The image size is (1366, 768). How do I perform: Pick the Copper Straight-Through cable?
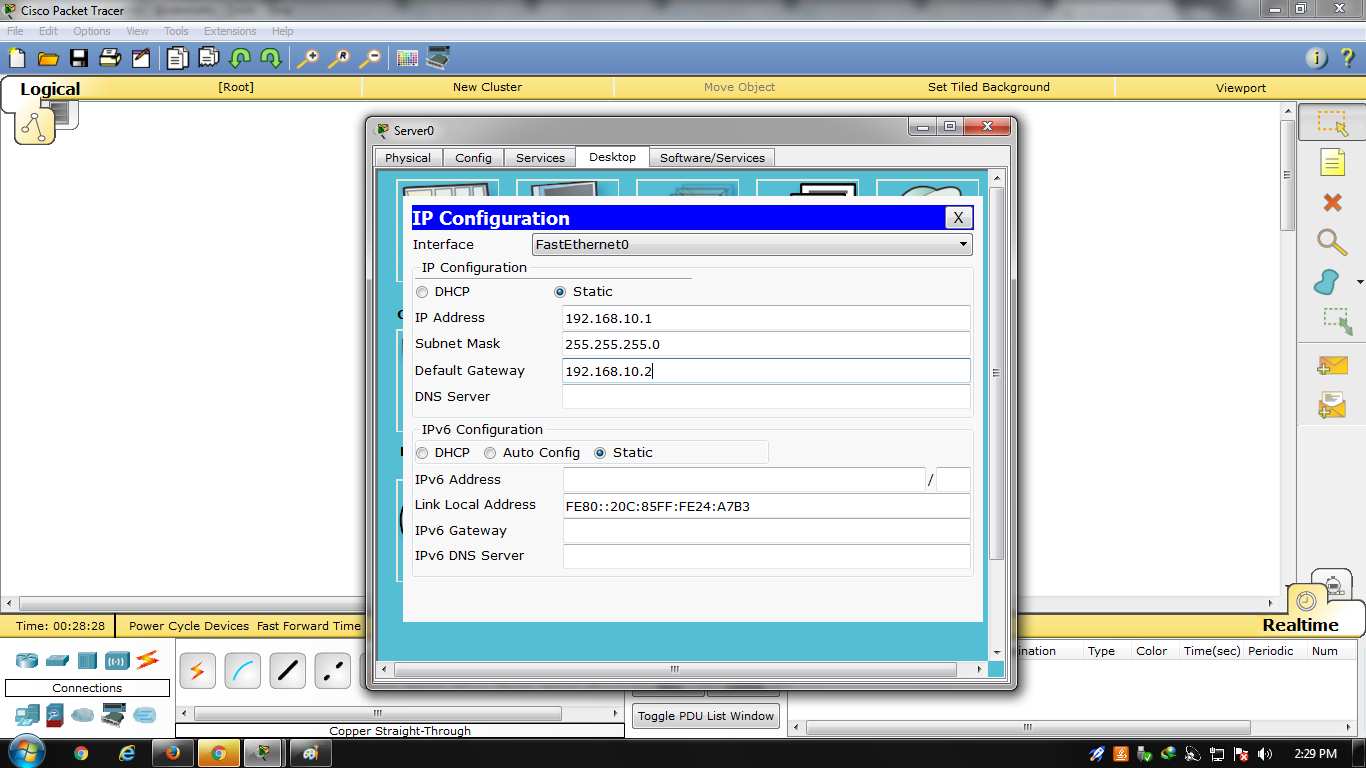[287, 670]
